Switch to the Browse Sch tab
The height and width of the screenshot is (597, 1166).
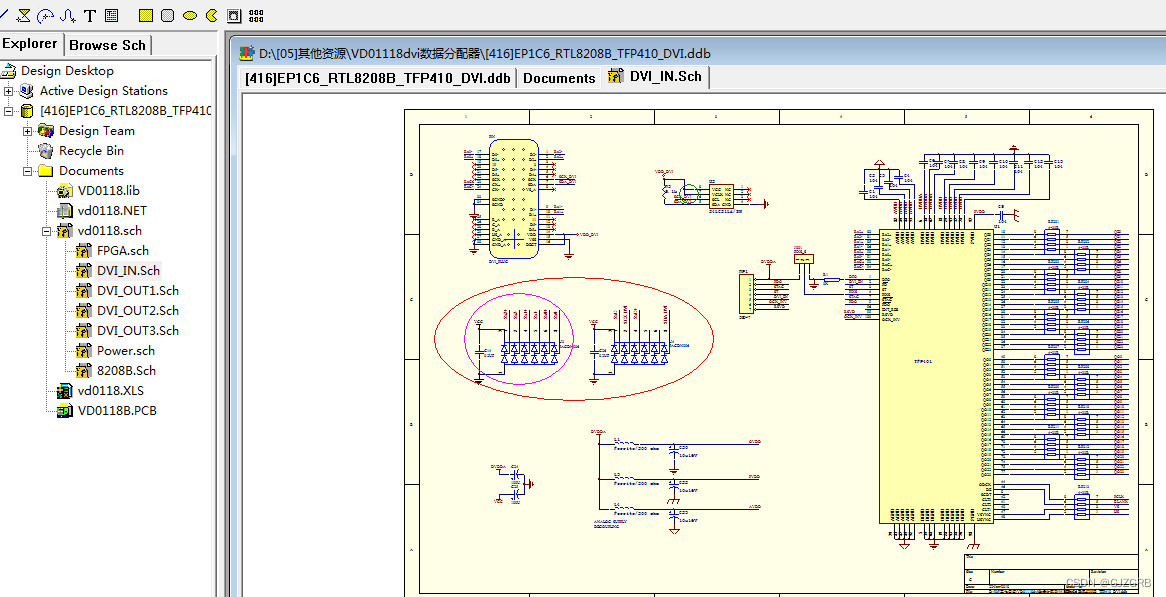[107, 44]
